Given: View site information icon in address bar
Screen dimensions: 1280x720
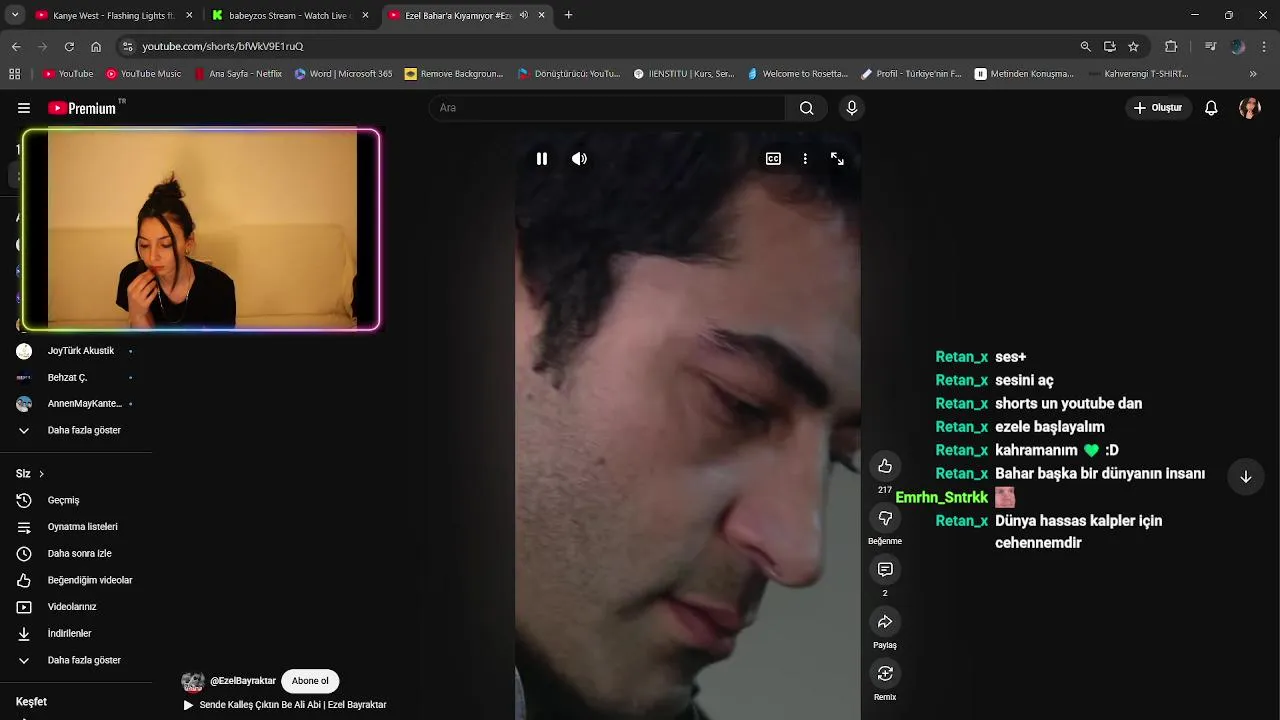Looking at the screenshot, I should coord(127,46).
